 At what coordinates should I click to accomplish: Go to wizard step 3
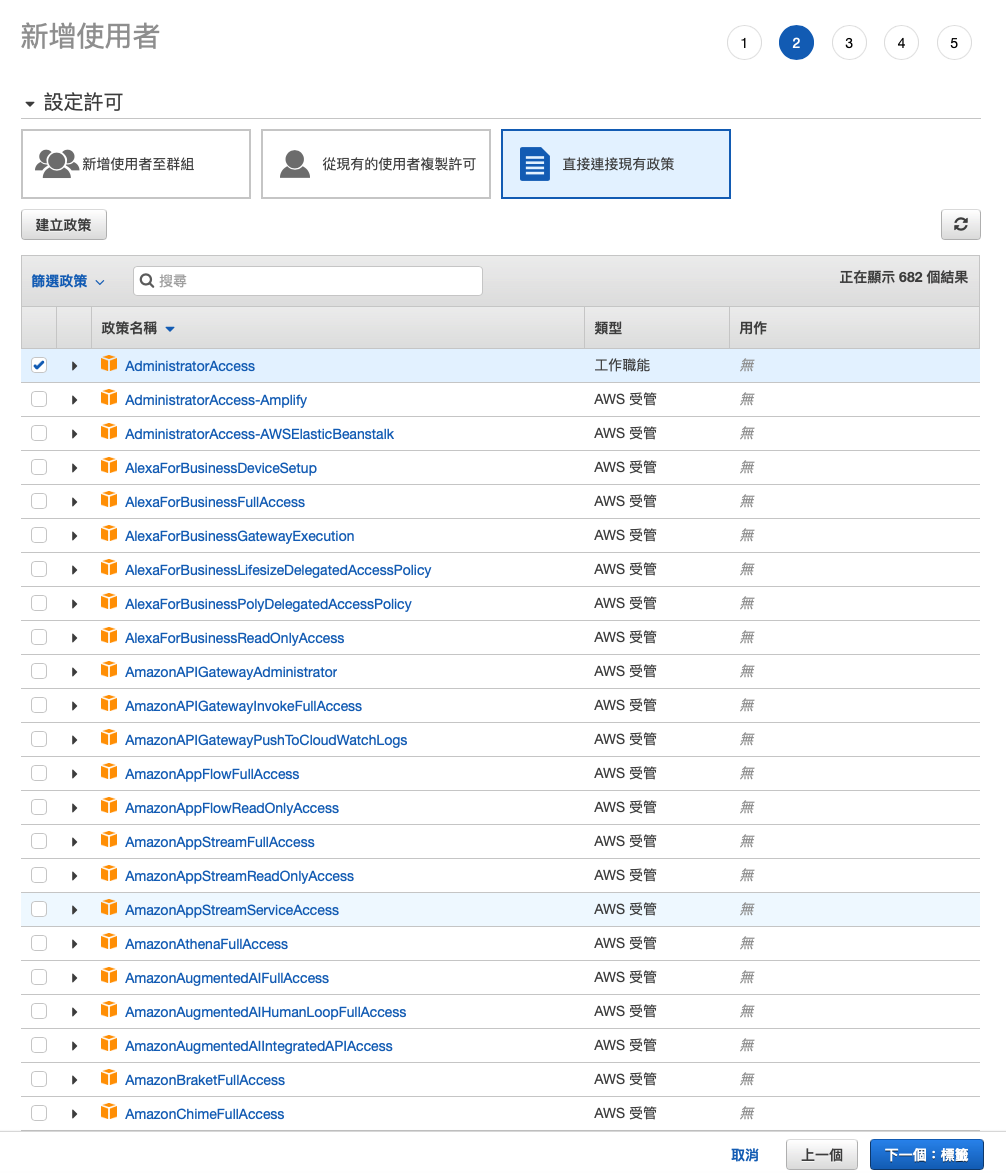pyautogui.click(x=849, y=43)
